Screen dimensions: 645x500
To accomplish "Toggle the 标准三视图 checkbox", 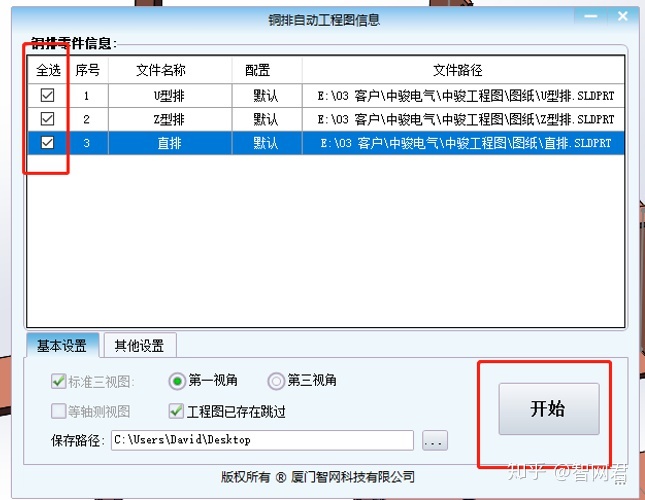I will [x=58, y=381].
